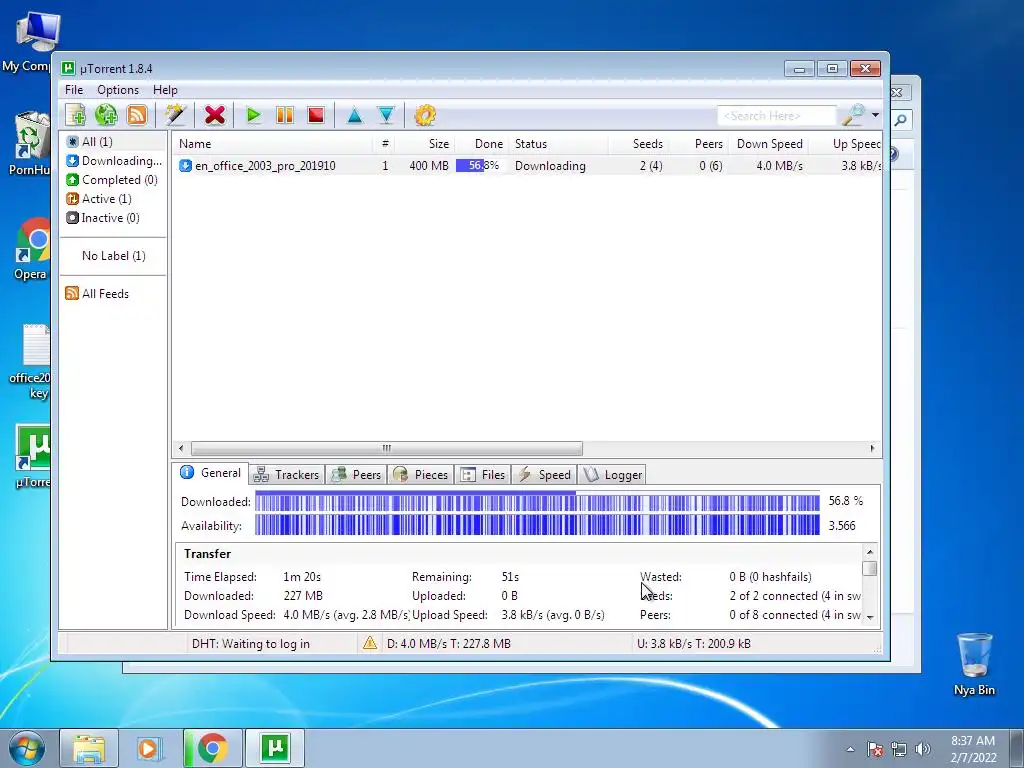Sort by the Peers column header
This screenshot has width=1024, height=768.
pos(698,144)
